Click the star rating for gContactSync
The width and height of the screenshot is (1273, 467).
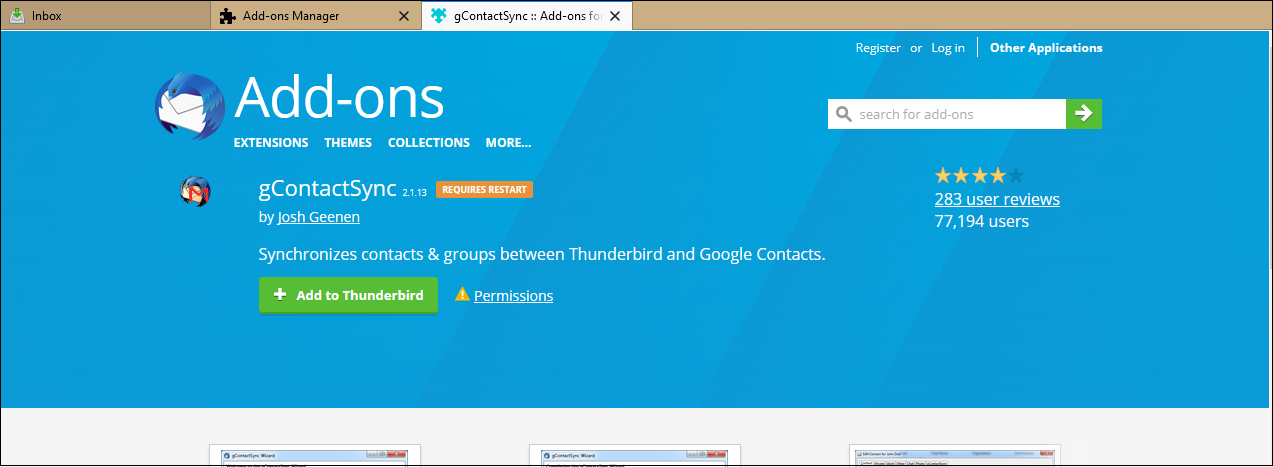[x=979, y=176]
